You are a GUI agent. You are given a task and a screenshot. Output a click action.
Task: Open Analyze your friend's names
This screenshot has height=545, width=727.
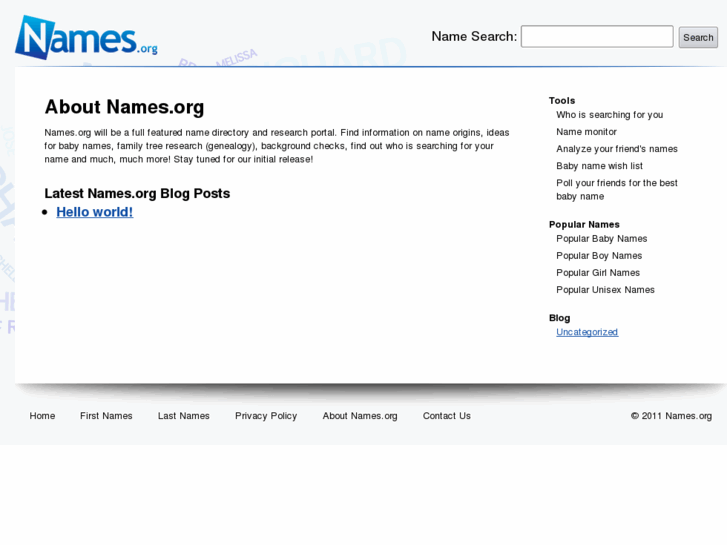click(x=617, y=149)
